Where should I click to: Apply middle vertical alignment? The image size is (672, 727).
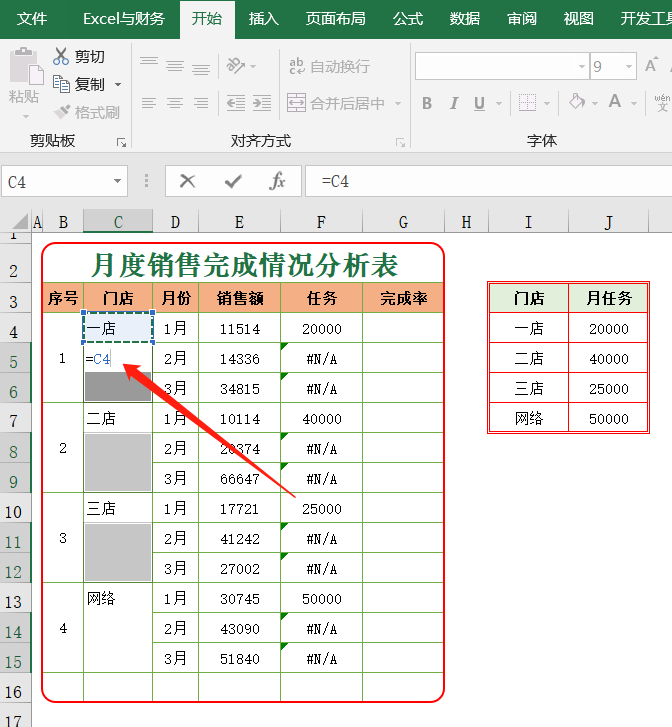[x=175, y=65]
